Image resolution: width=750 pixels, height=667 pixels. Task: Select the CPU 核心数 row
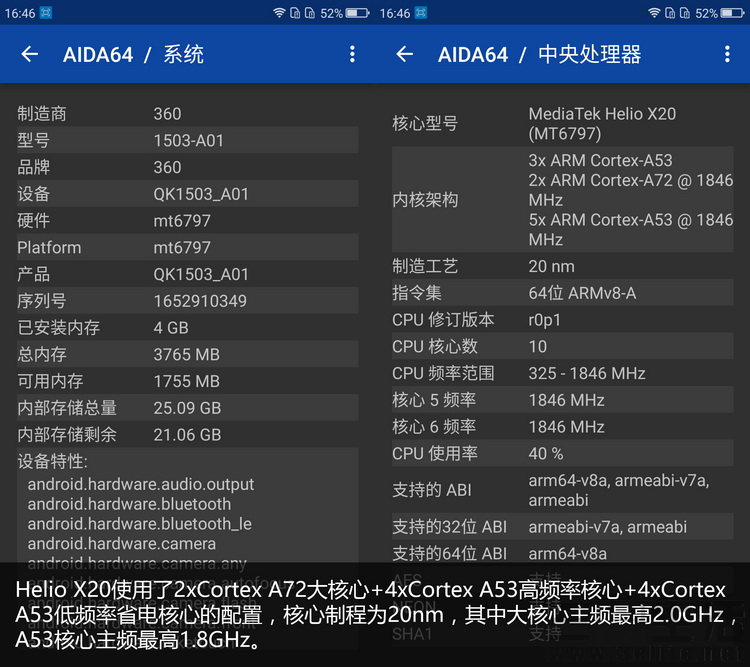pyautogui.click(x=562, y=347)
